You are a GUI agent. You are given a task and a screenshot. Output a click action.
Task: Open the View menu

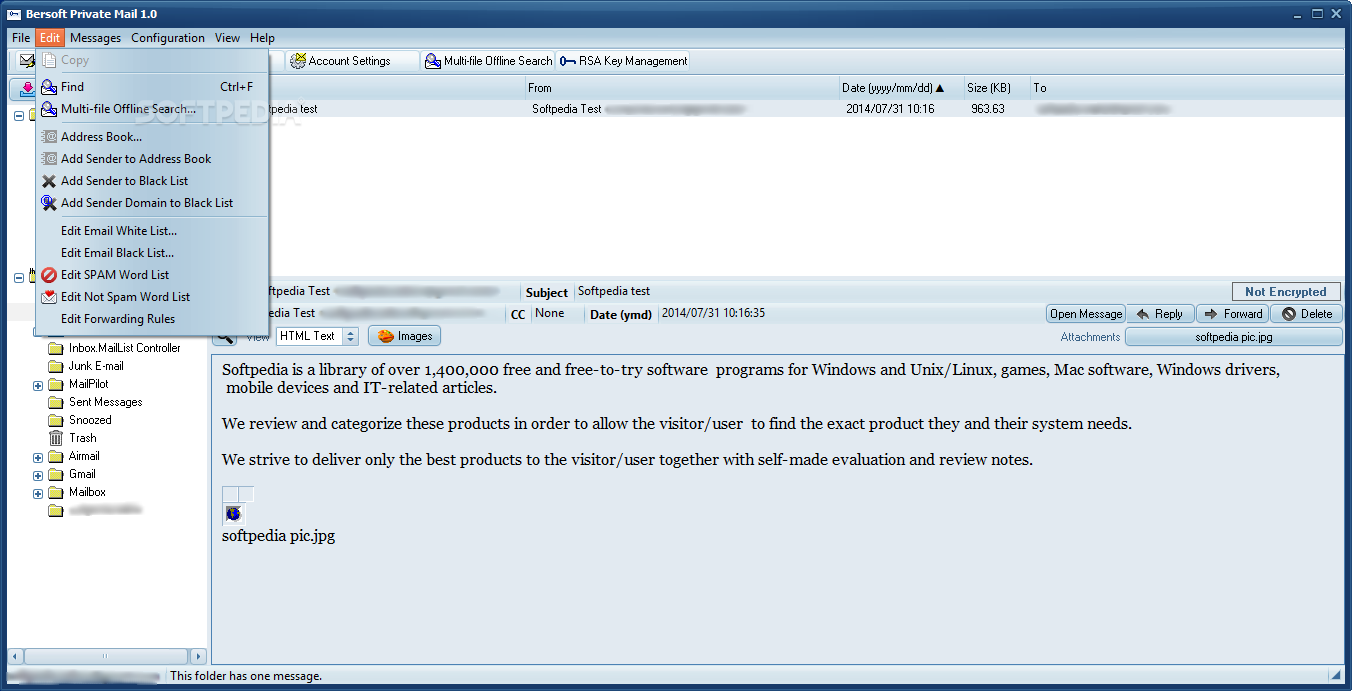tap(227, 38)
